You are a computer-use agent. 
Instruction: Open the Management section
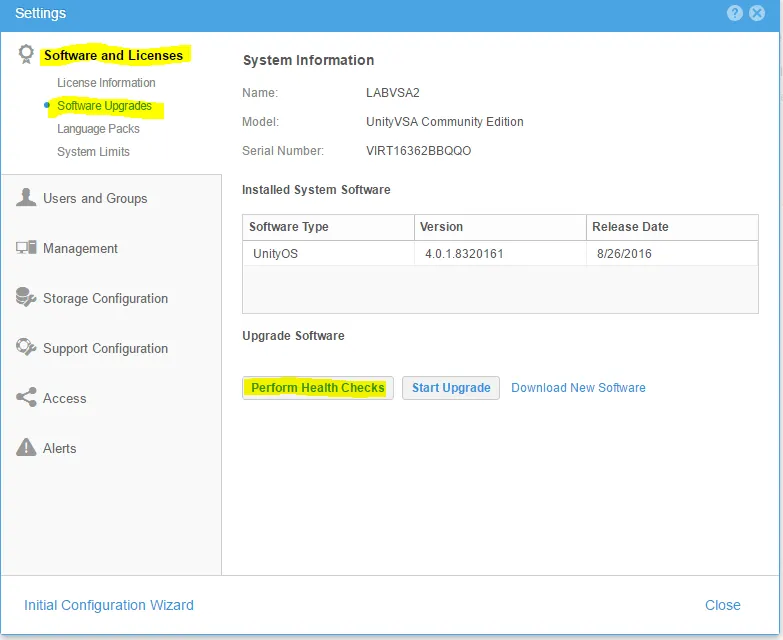pyautogui.click(x=80, y=248)
